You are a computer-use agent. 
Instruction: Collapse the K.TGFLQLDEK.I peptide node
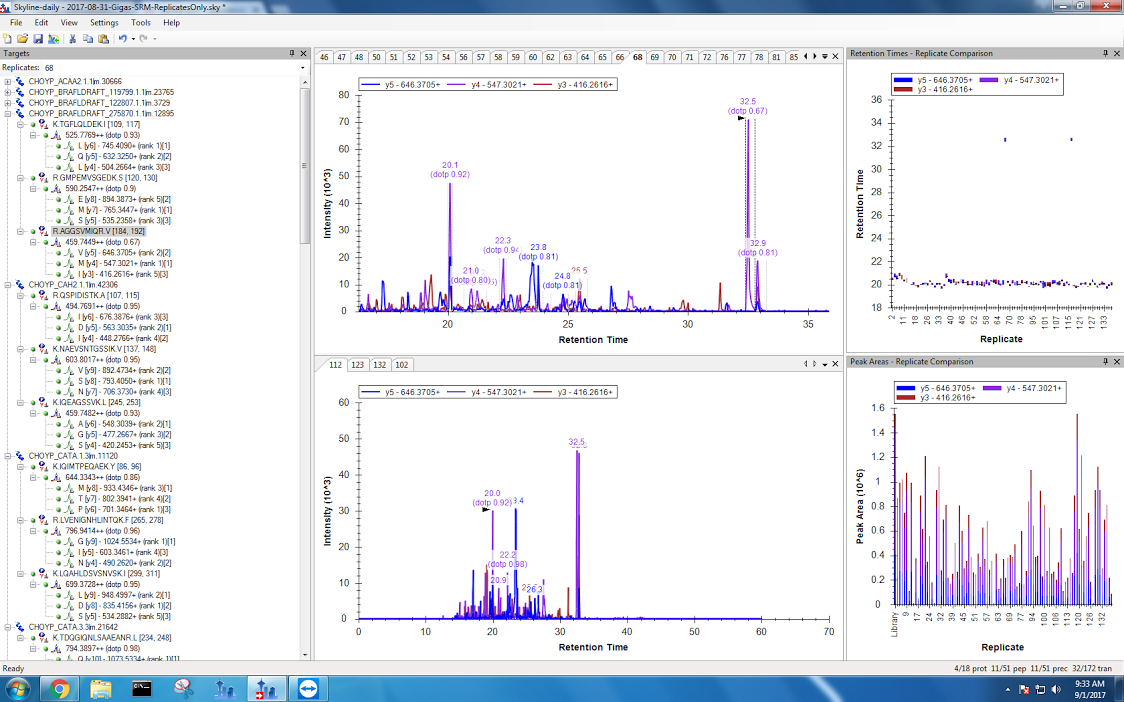(x=20, y=124)
